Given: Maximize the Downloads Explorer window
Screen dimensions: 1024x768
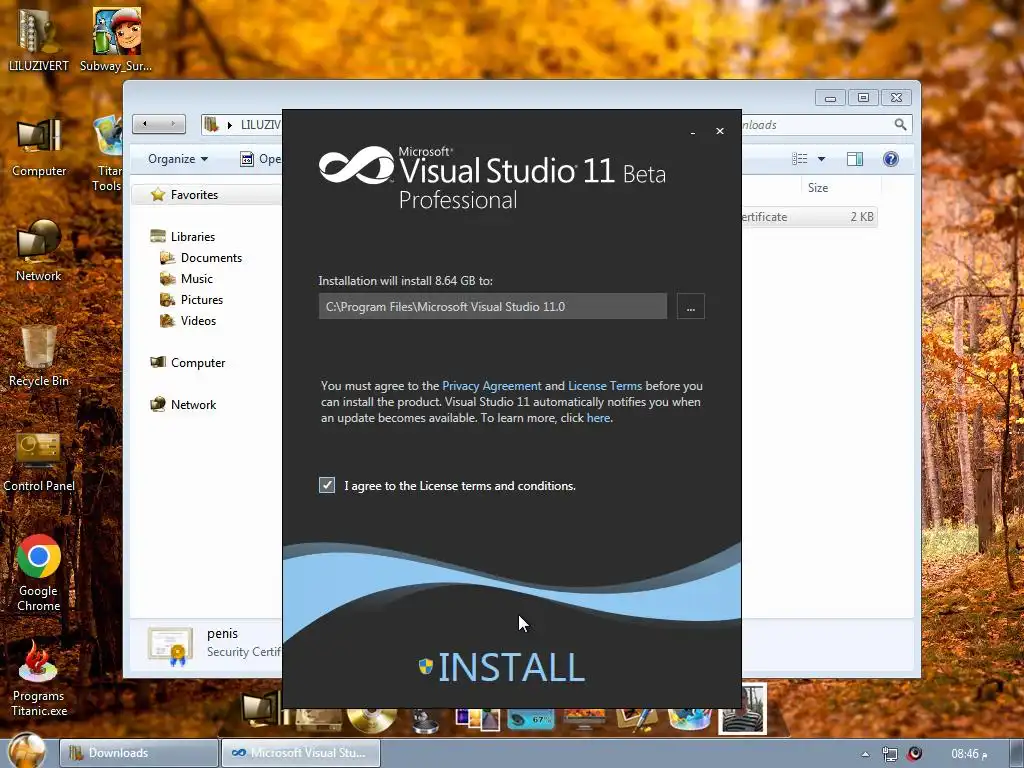Looking at the screenshot, I should [863, 98].
